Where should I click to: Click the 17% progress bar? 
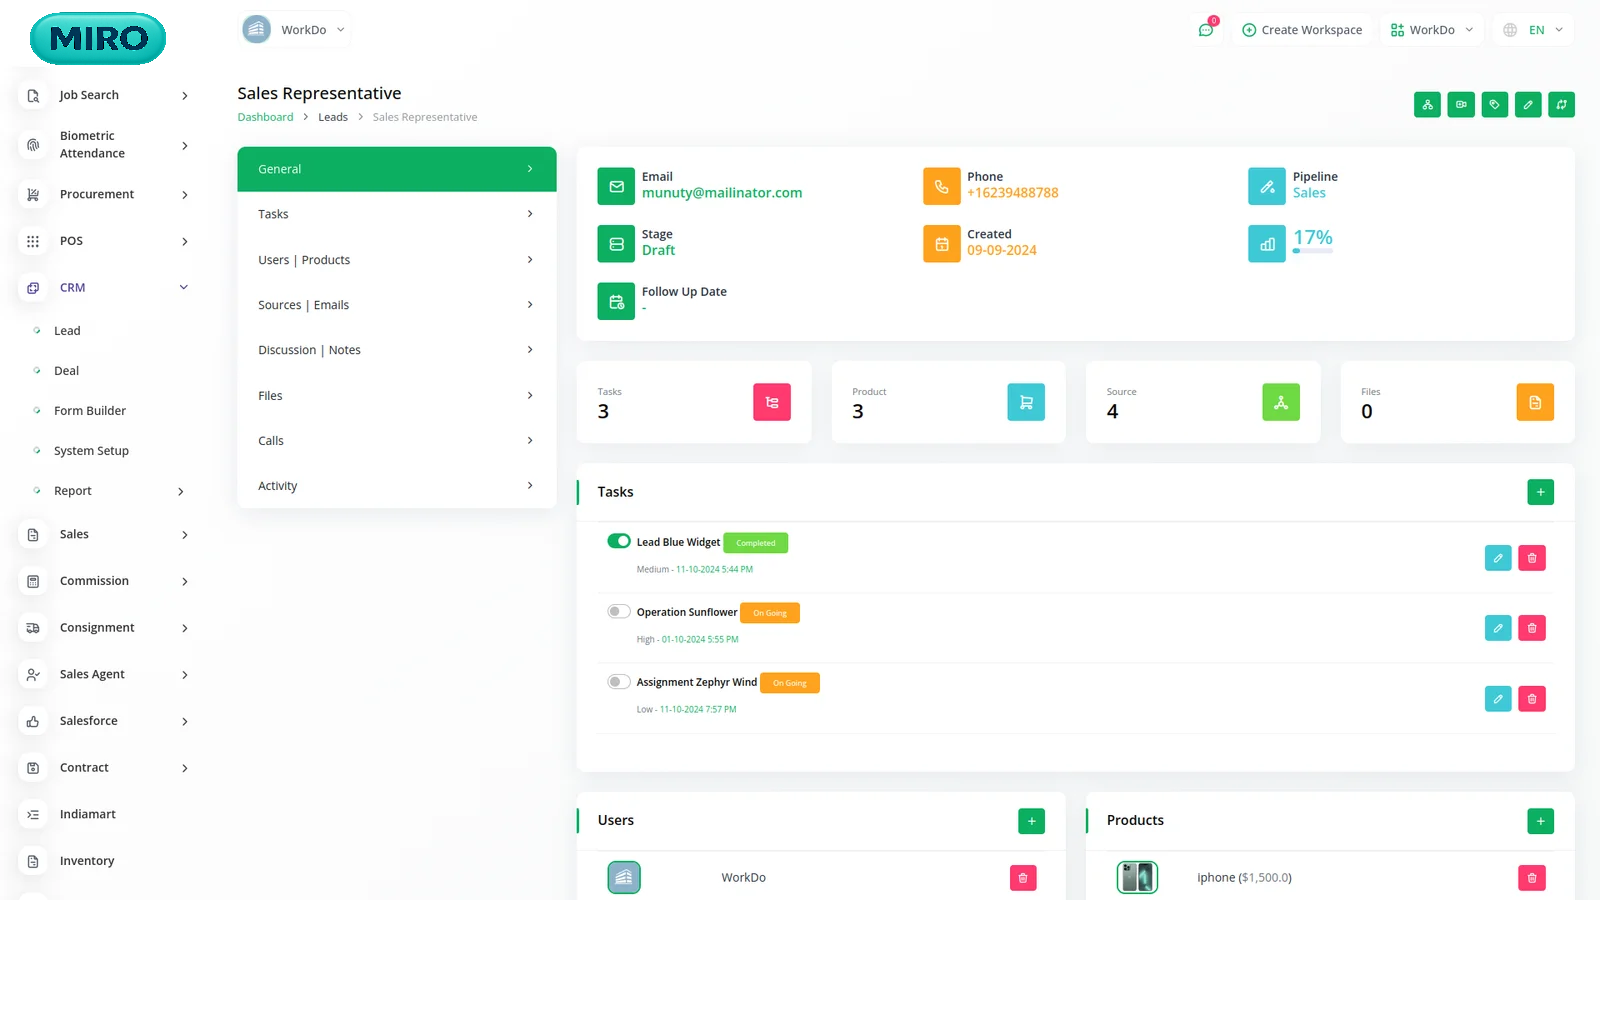[1312, 251]
